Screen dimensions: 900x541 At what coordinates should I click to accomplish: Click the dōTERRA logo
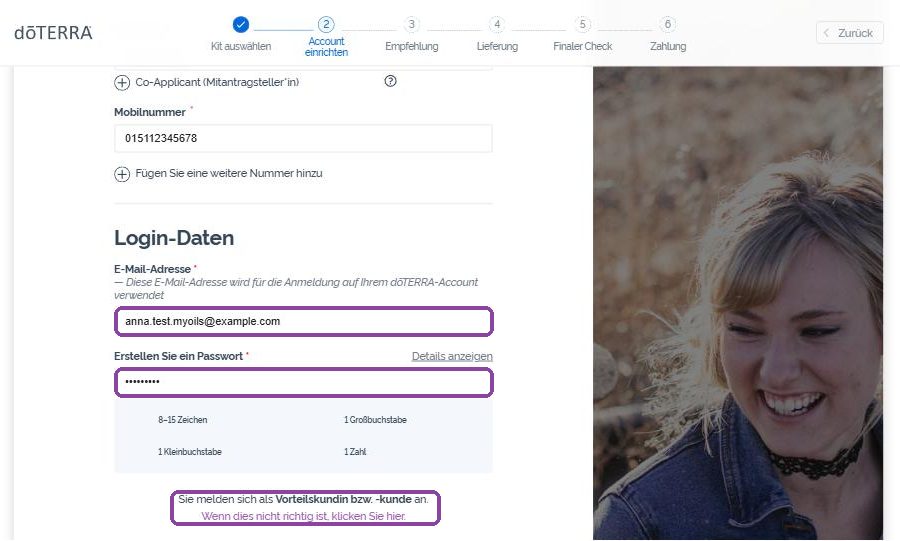(53, 33)
